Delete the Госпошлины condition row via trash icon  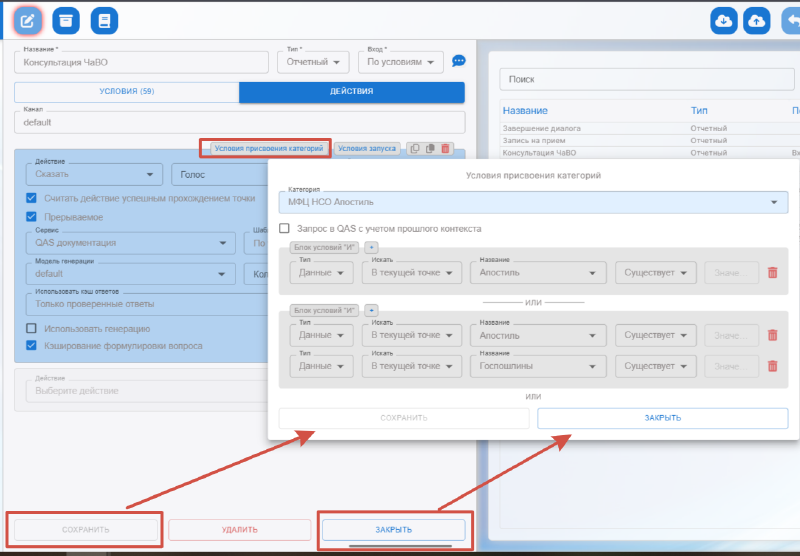pyautogui.click(x=772, y=366)
